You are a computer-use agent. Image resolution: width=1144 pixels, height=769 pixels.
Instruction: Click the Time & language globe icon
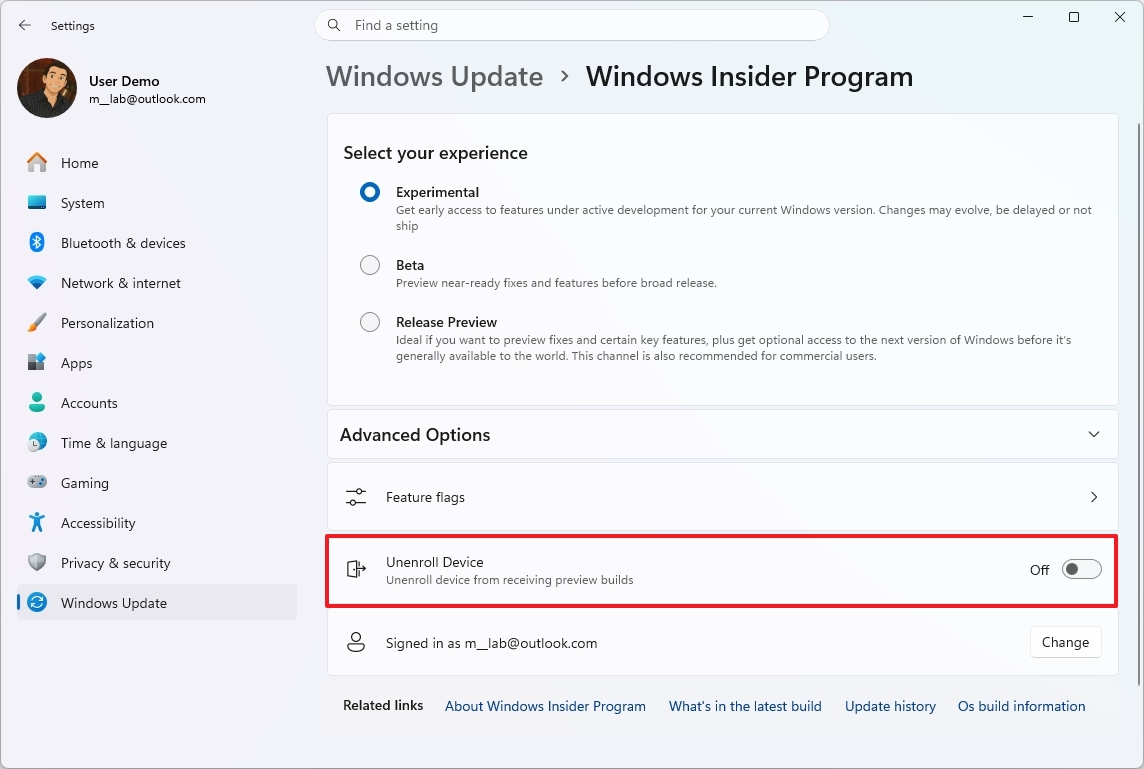point(37,442)
